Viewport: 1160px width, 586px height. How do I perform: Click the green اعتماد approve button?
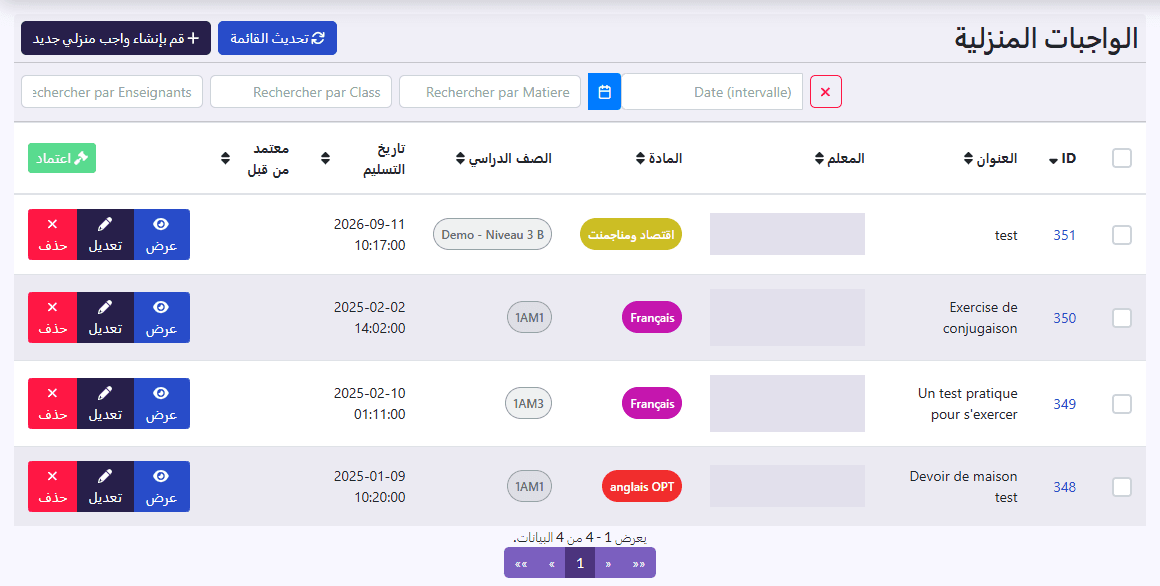click(62, 158)
